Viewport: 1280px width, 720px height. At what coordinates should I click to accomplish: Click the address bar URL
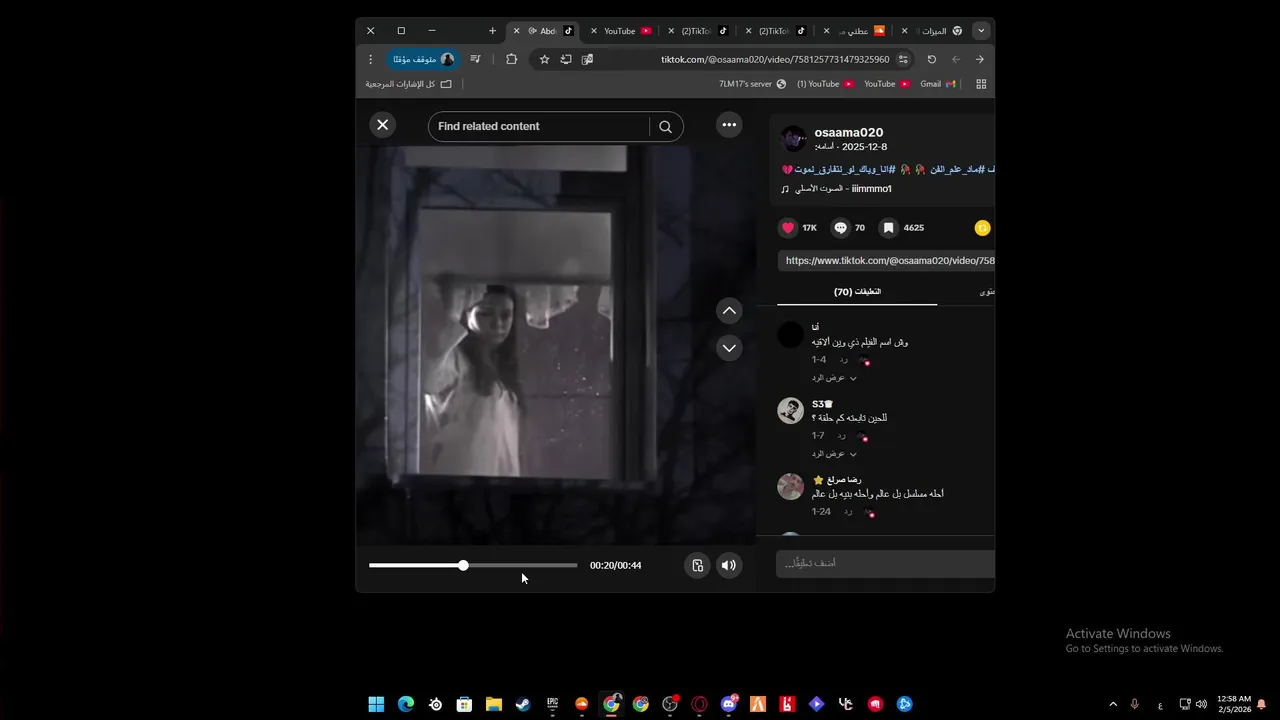click(775, 60)
